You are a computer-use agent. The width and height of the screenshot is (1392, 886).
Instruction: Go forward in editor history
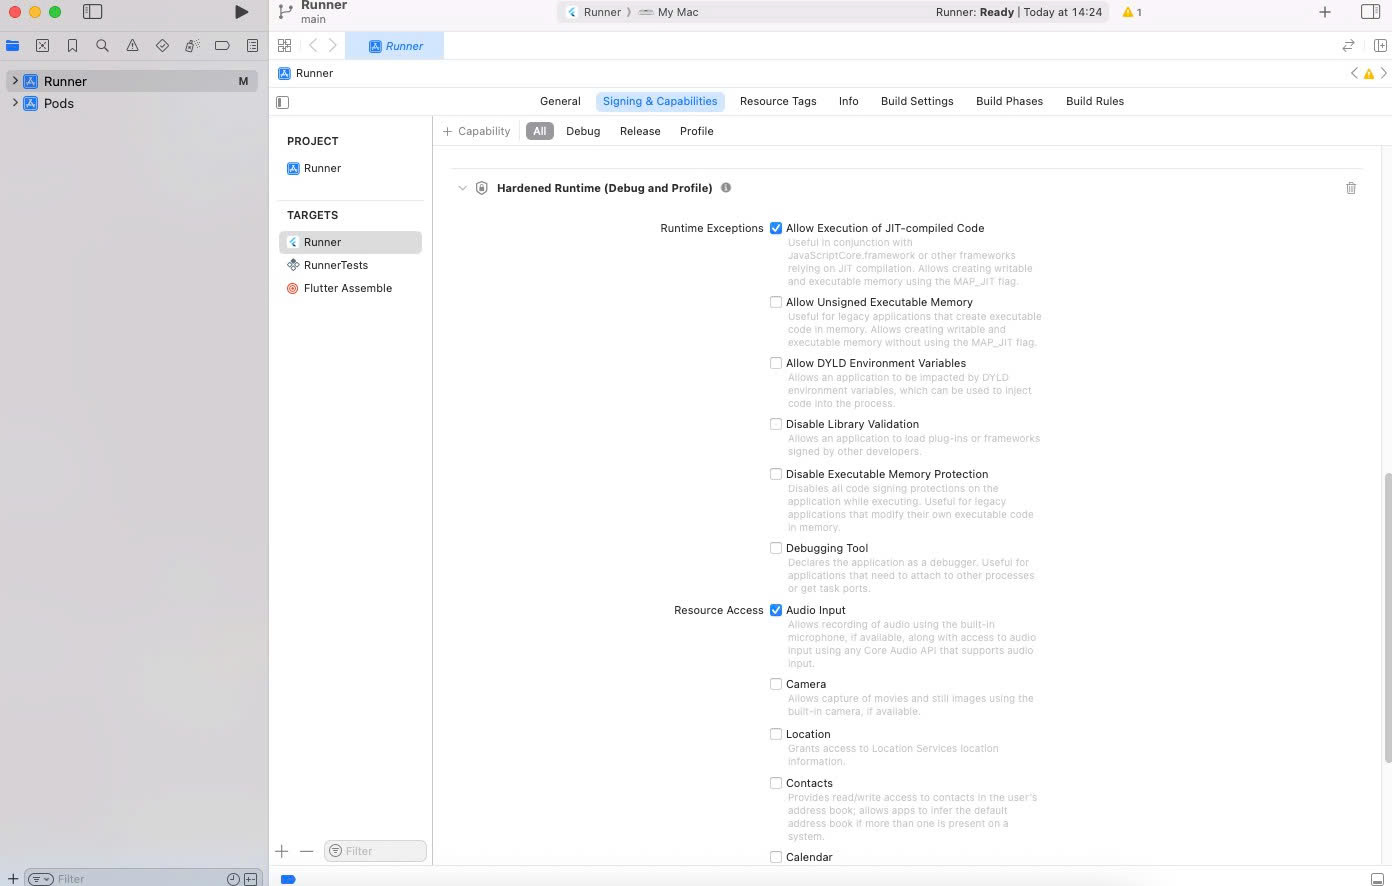tap(333, 45)
